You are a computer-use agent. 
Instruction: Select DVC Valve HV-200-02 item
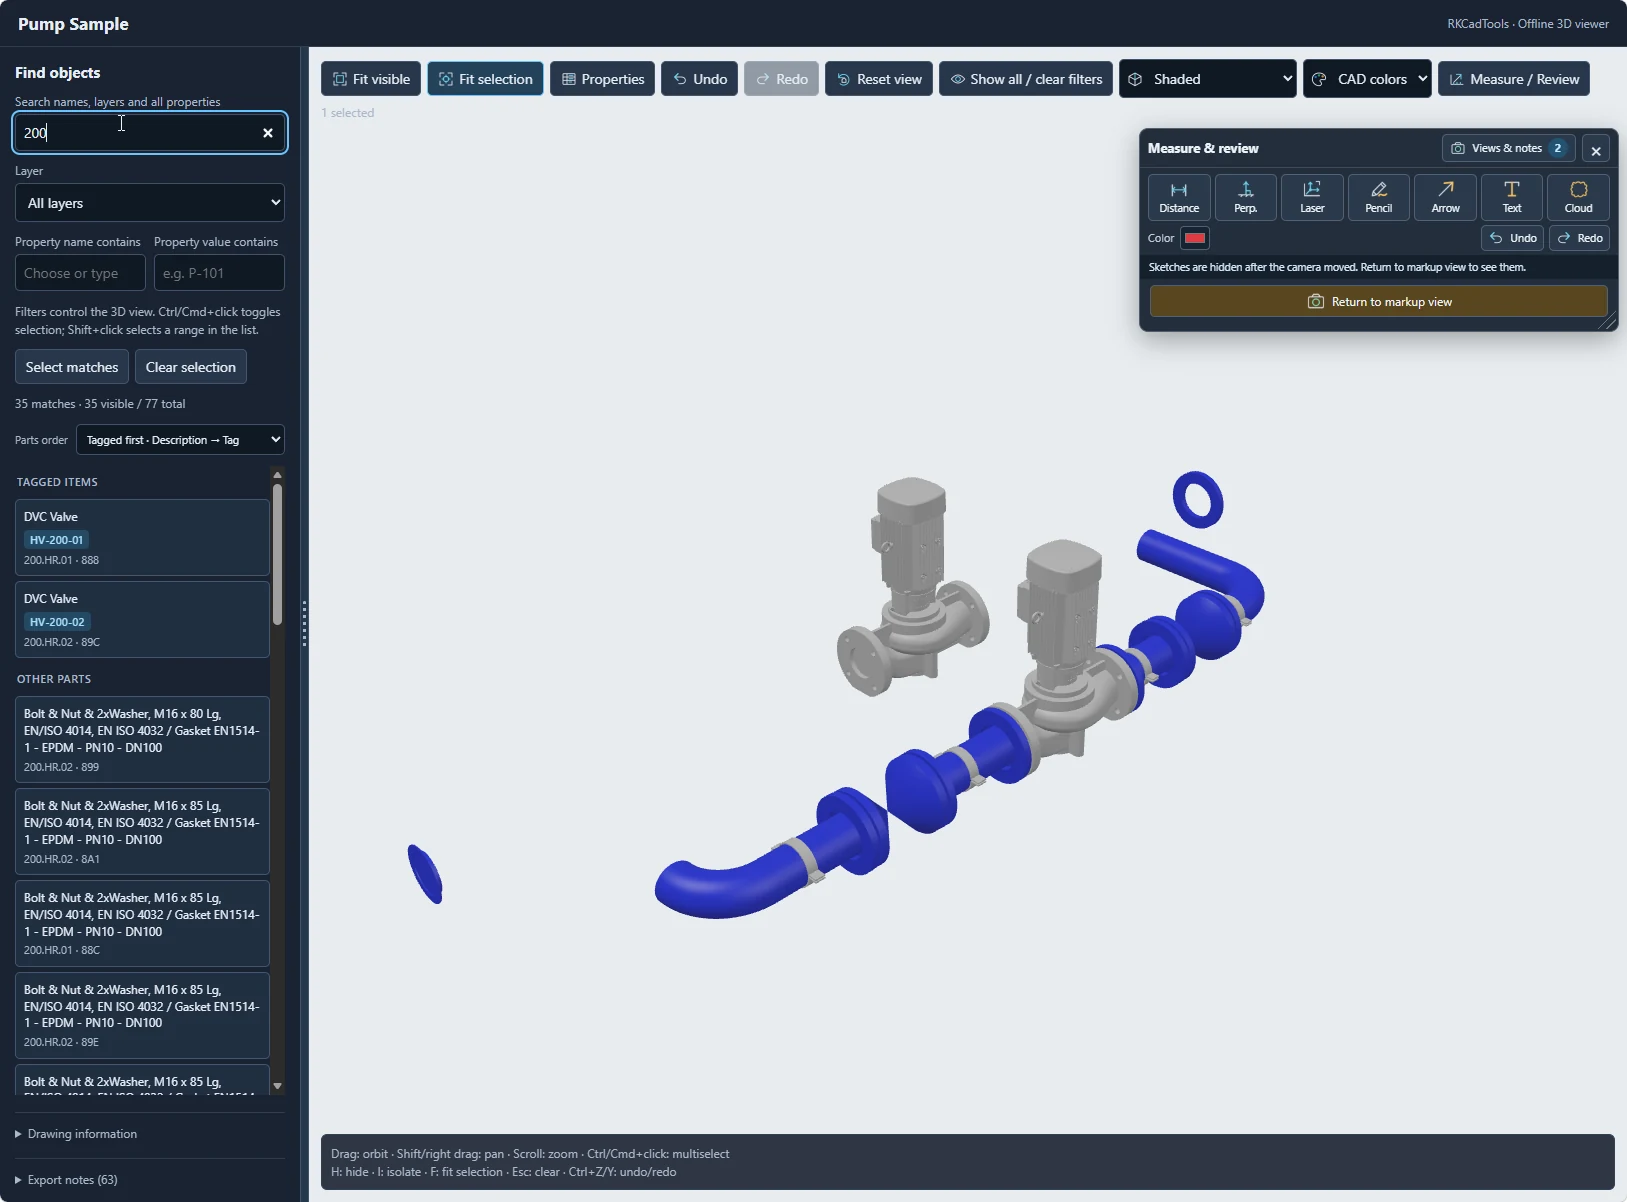pyautogui.click(x=142, y=620)
